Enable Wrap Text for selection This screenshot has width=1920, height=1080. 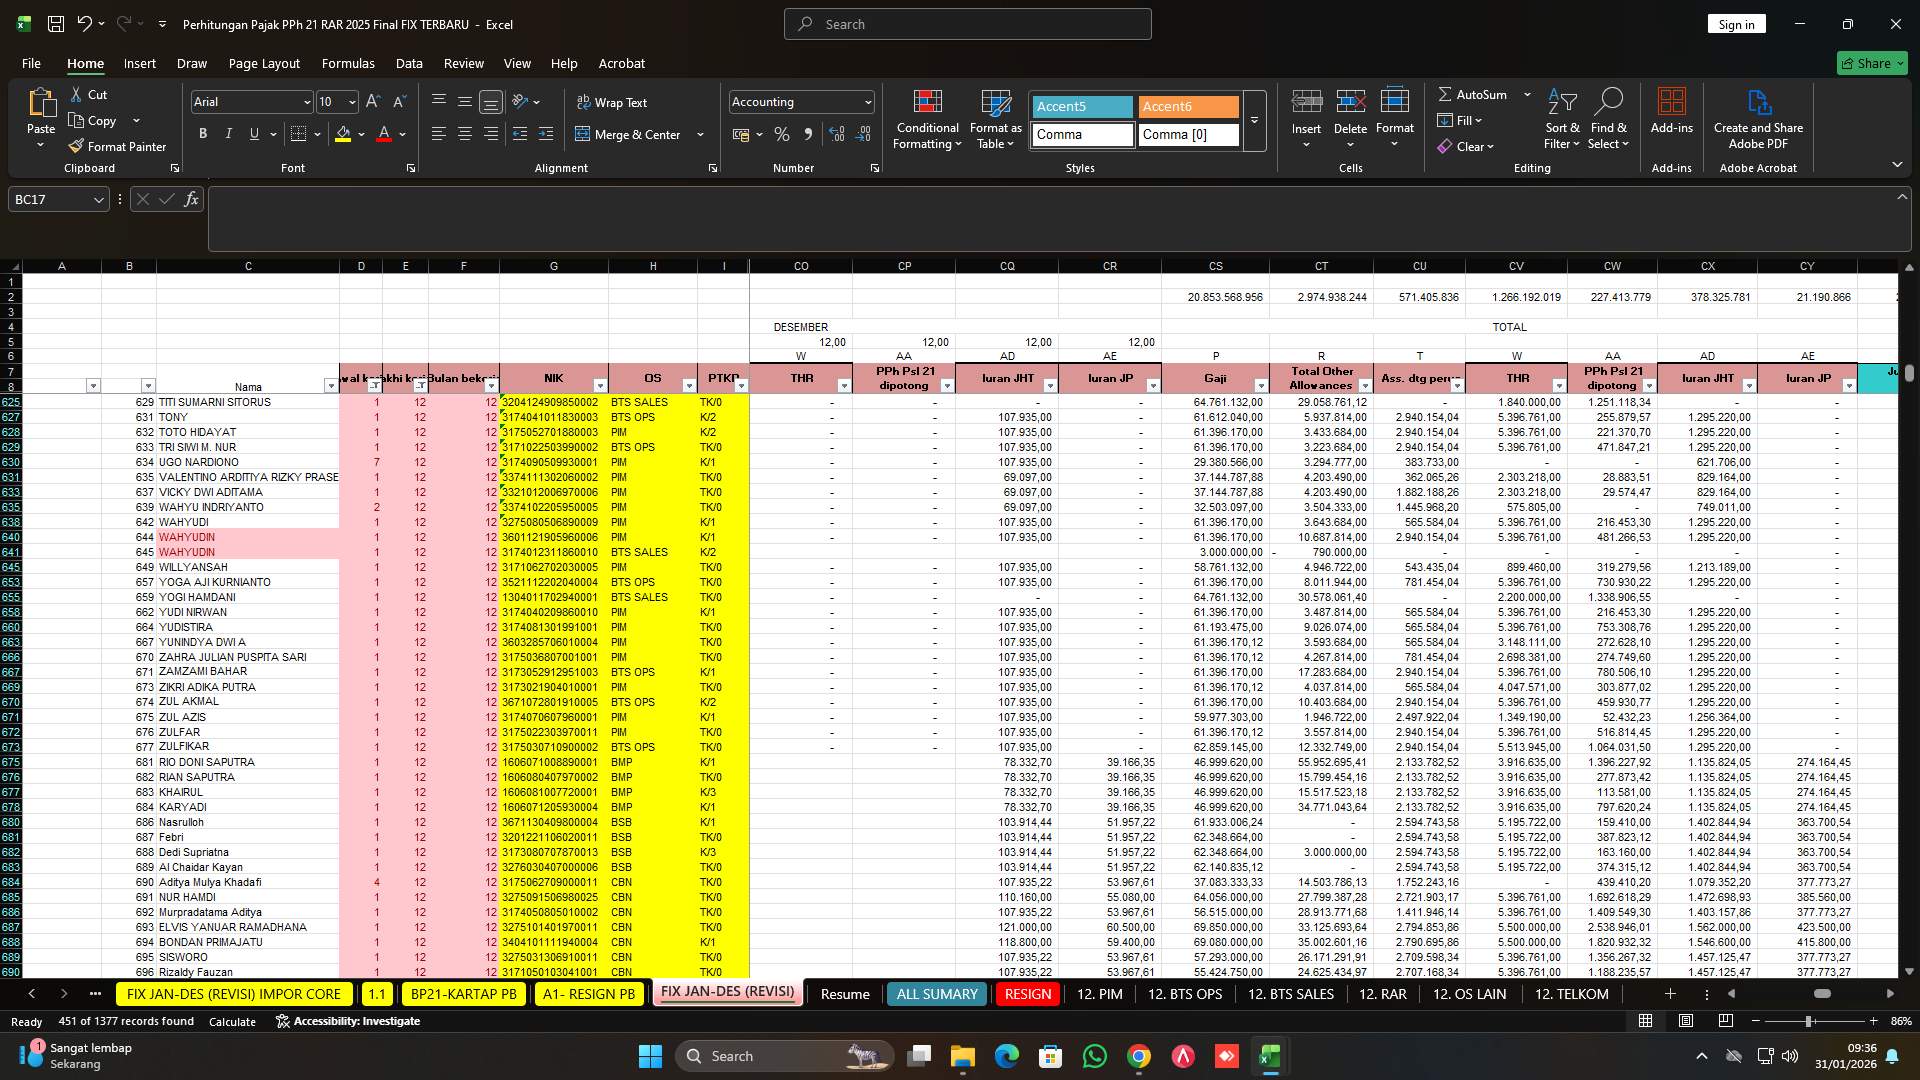pos(613,102)
